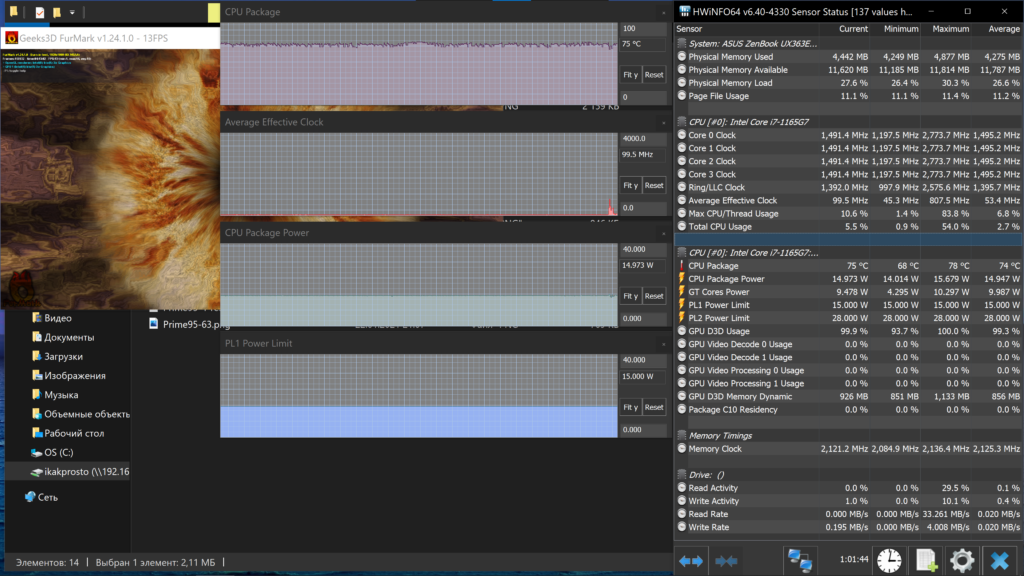Click the Видео folder icon
The image size is (1024, 576).
(x=37, y=318)
